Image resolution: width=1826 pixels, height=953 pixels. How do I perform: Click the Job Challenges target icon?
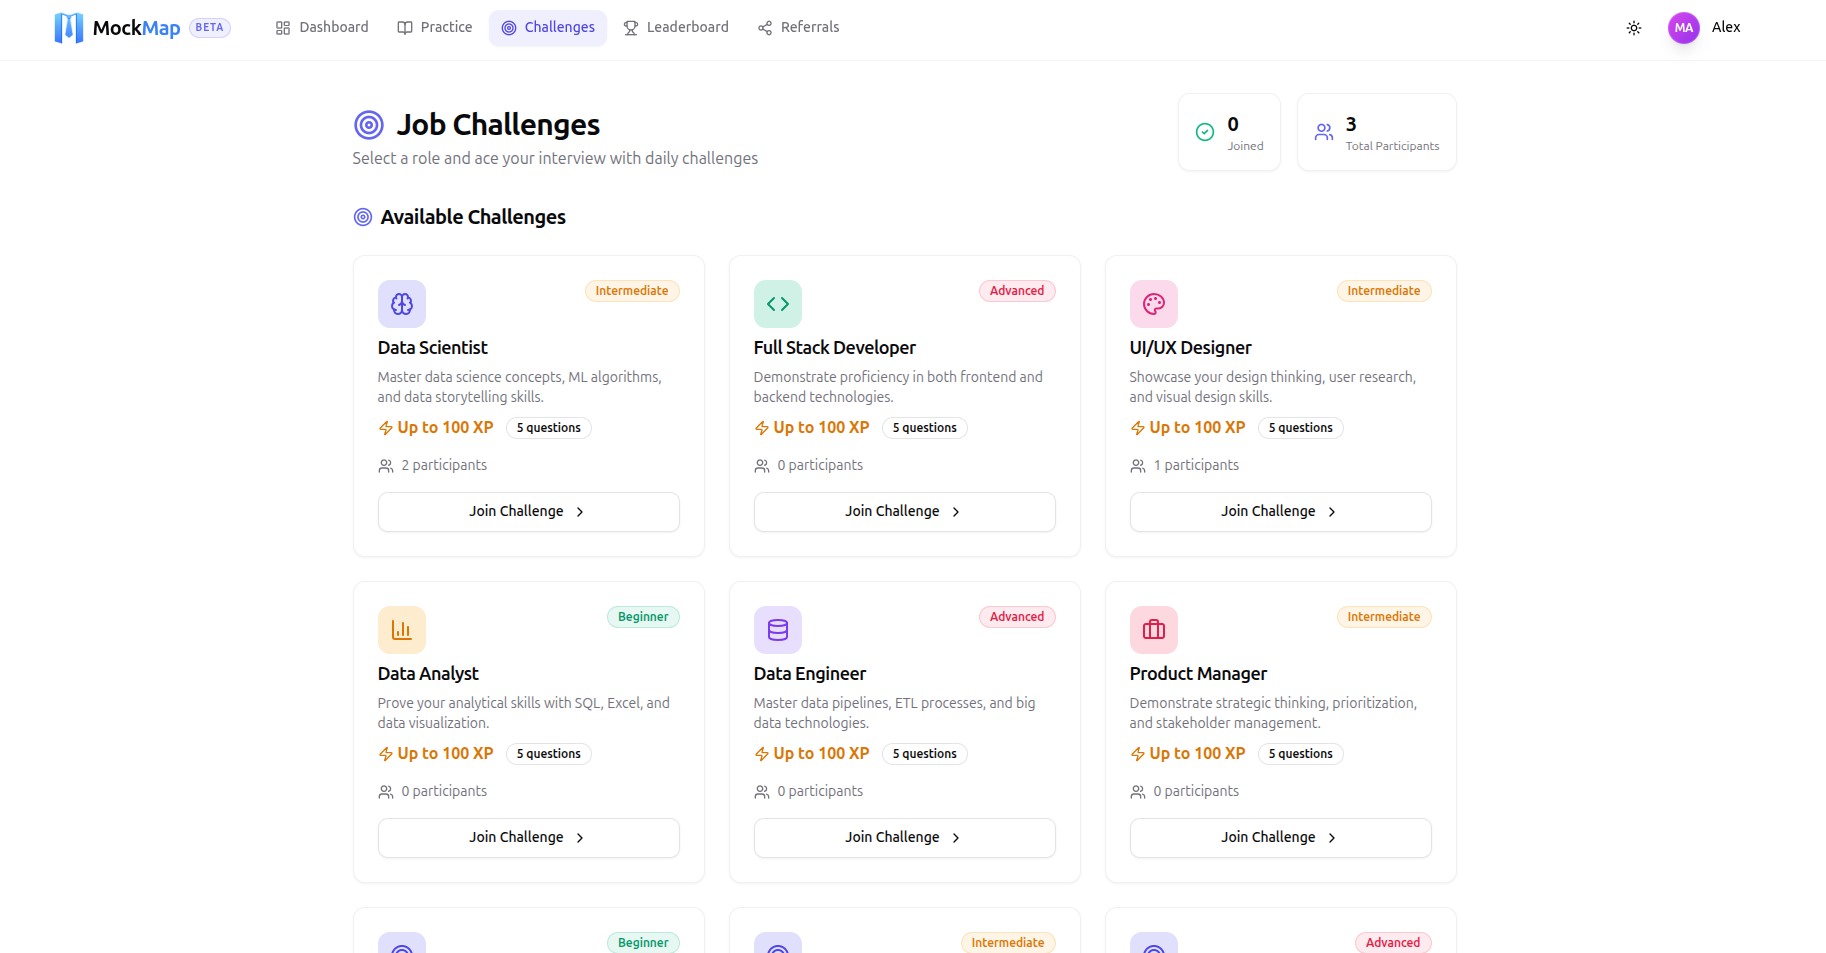point(369,125)
